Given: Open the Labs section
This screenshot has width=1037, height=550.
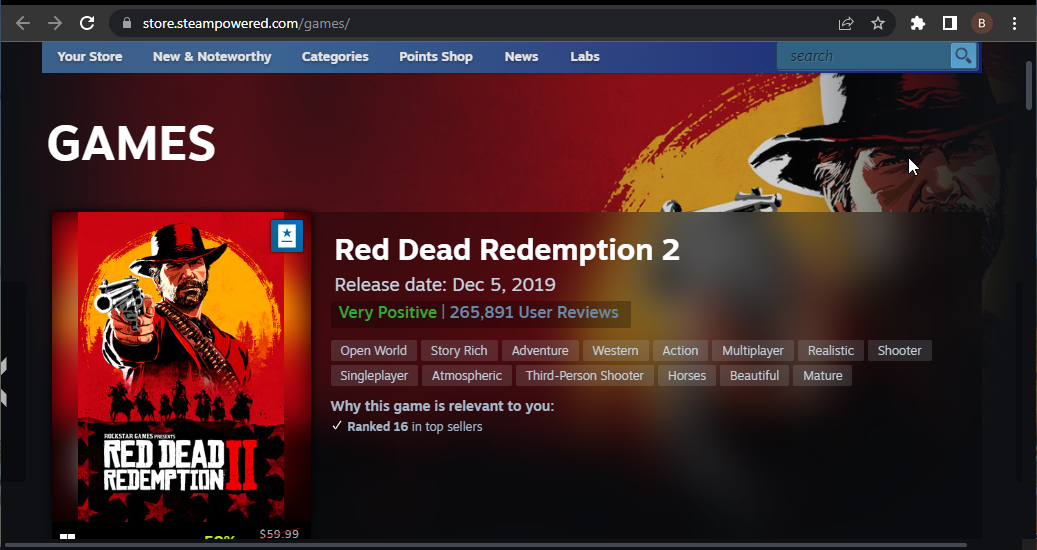Looking at the screenshot, I should [x=585, y=57].
